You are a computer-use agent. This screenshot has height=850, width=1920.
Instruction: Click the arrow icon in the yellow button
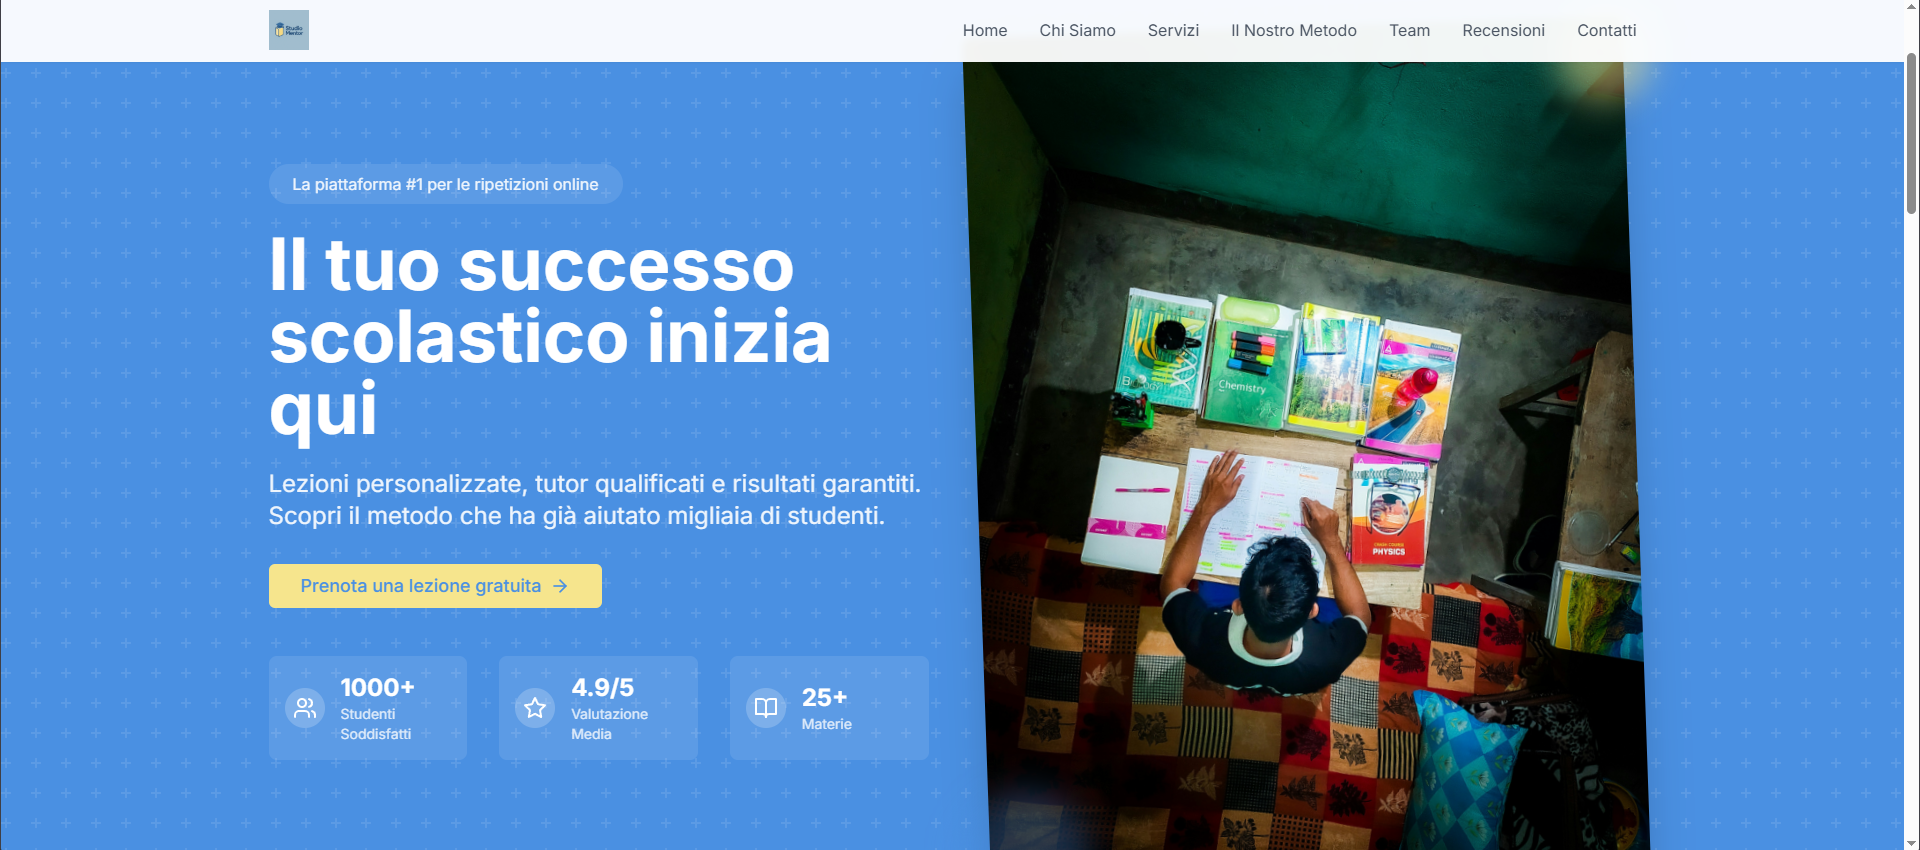561,586
